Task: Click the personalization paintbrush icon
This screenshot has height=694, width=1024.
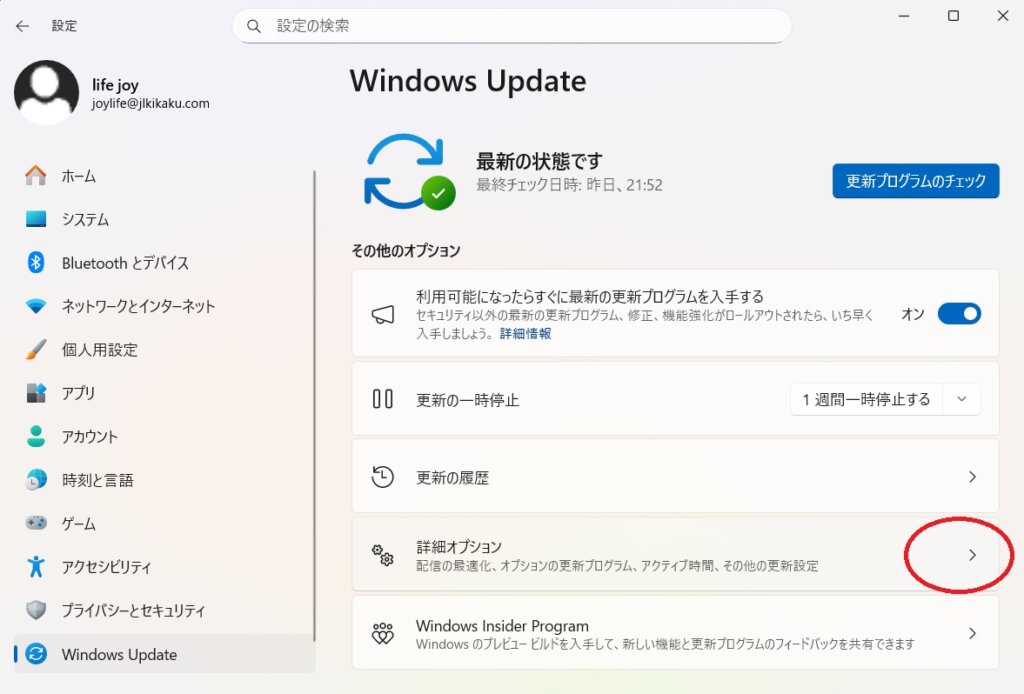Action: [x=36, y=350]
